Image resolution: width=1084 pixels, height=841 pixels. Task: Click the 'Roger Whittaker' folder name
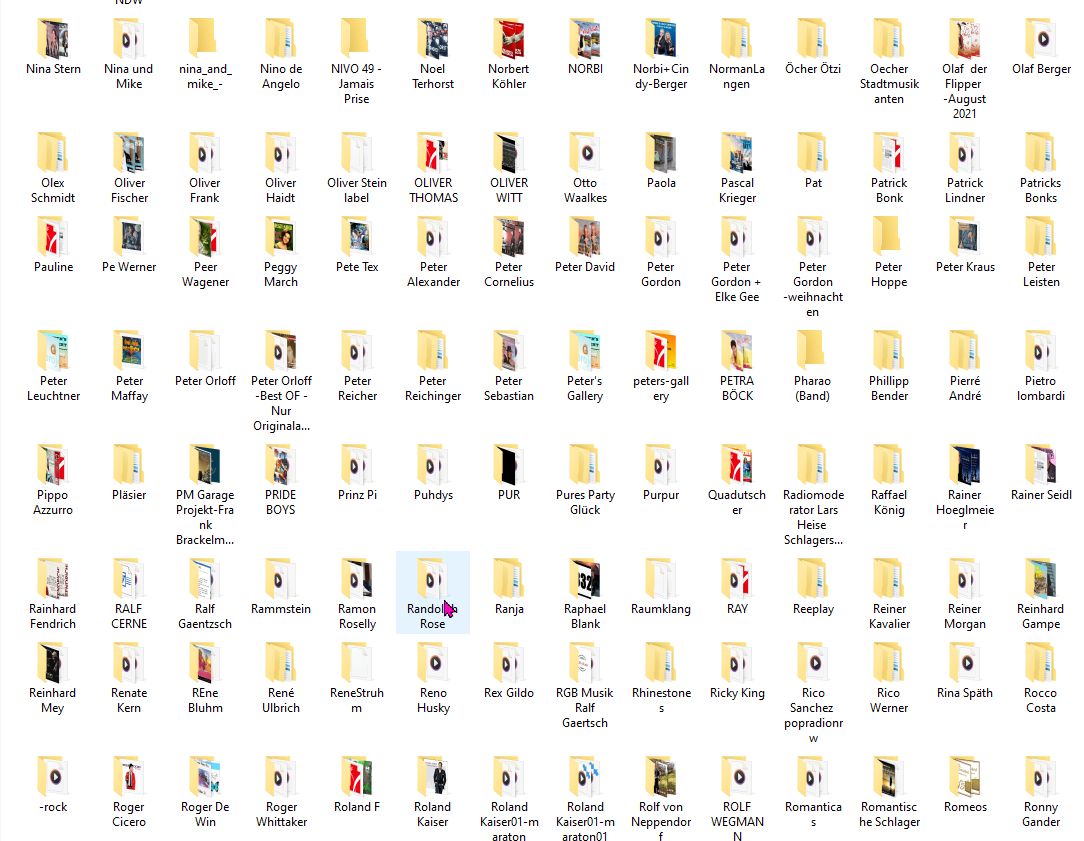coord(281,814)
